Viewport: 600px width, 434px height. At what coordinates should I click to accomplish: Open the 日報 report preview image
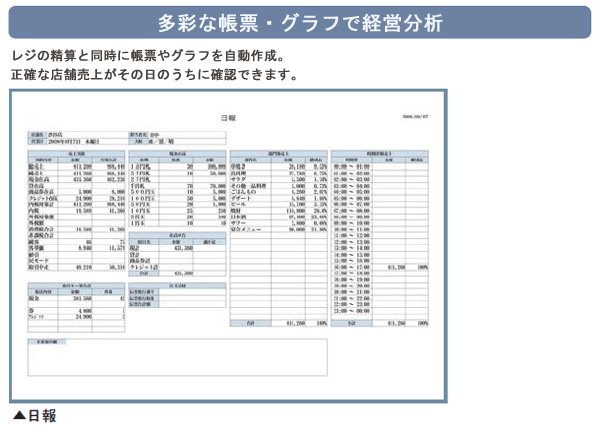click(x=228, y=246)
